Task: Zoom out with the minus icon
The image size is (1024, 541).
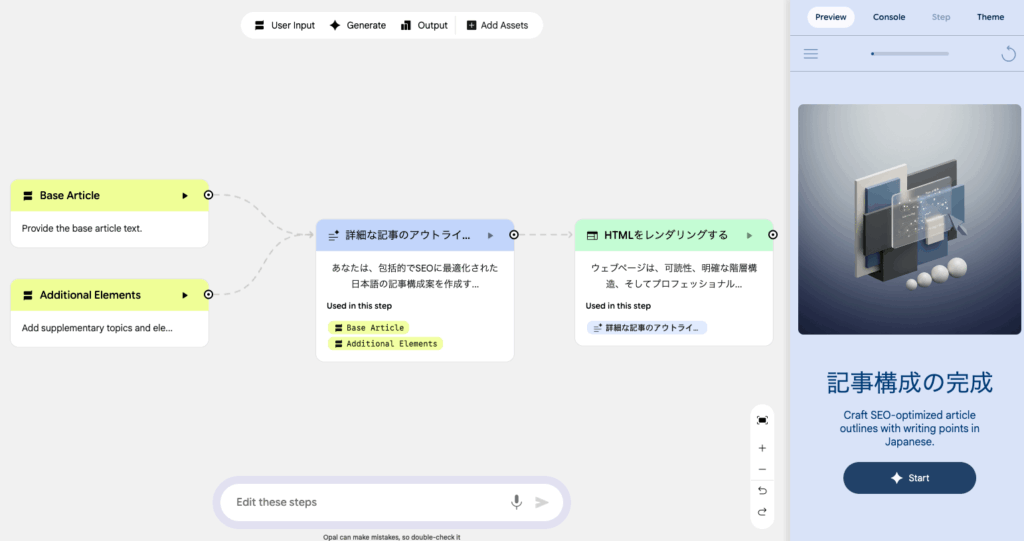Action: pyautogui.click(x=762, y=470)
